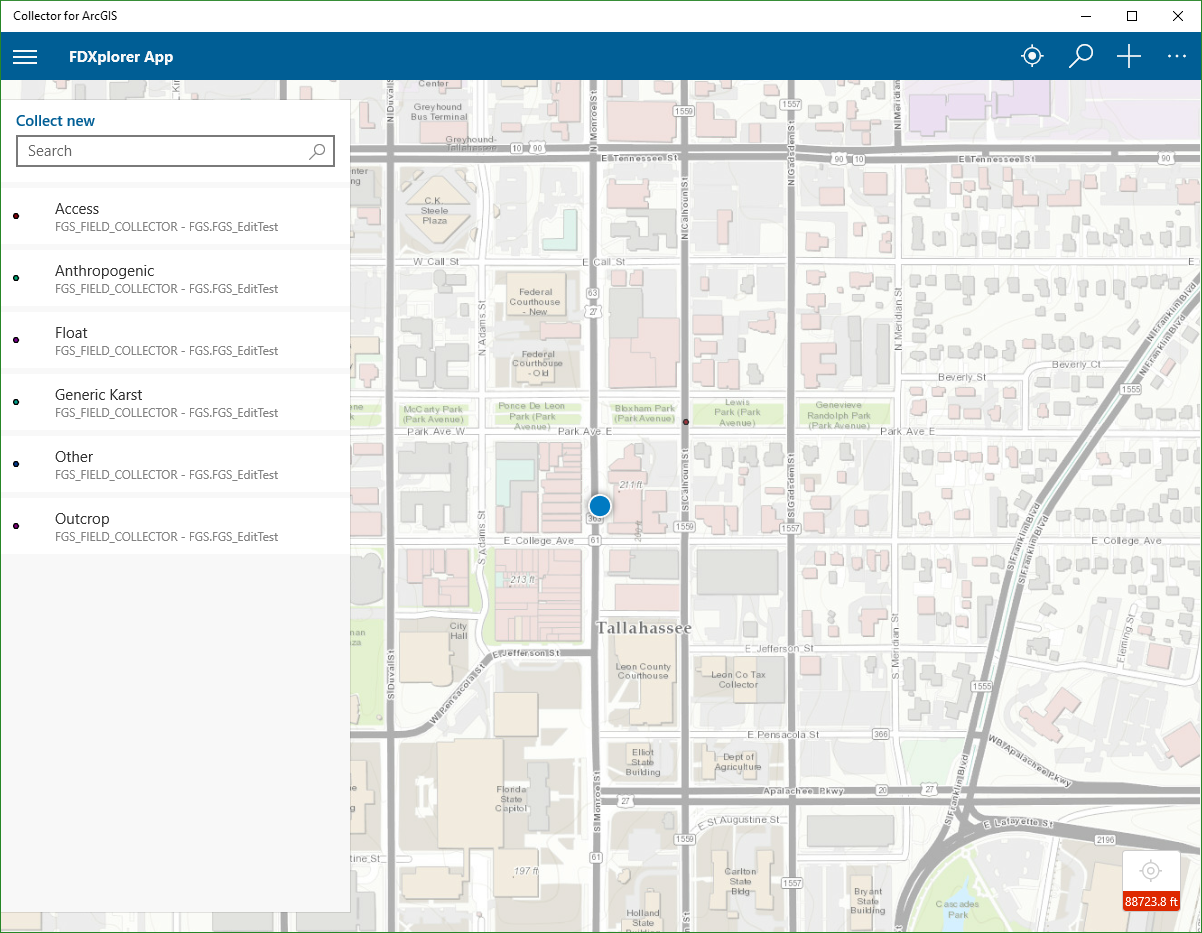1202x933 pixels.
Task: Open the search magnifier in header
Action: click(x=1081, y=56)
